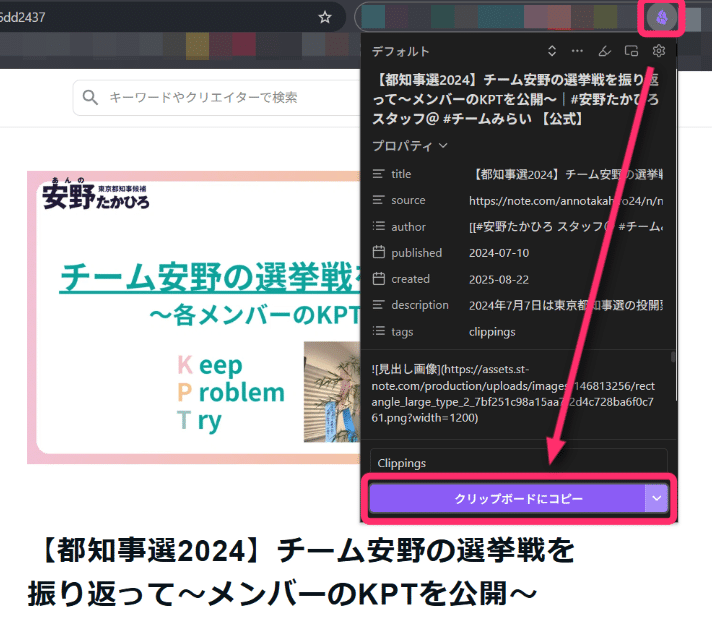Select the デフォルト template name

click(400, 51)
